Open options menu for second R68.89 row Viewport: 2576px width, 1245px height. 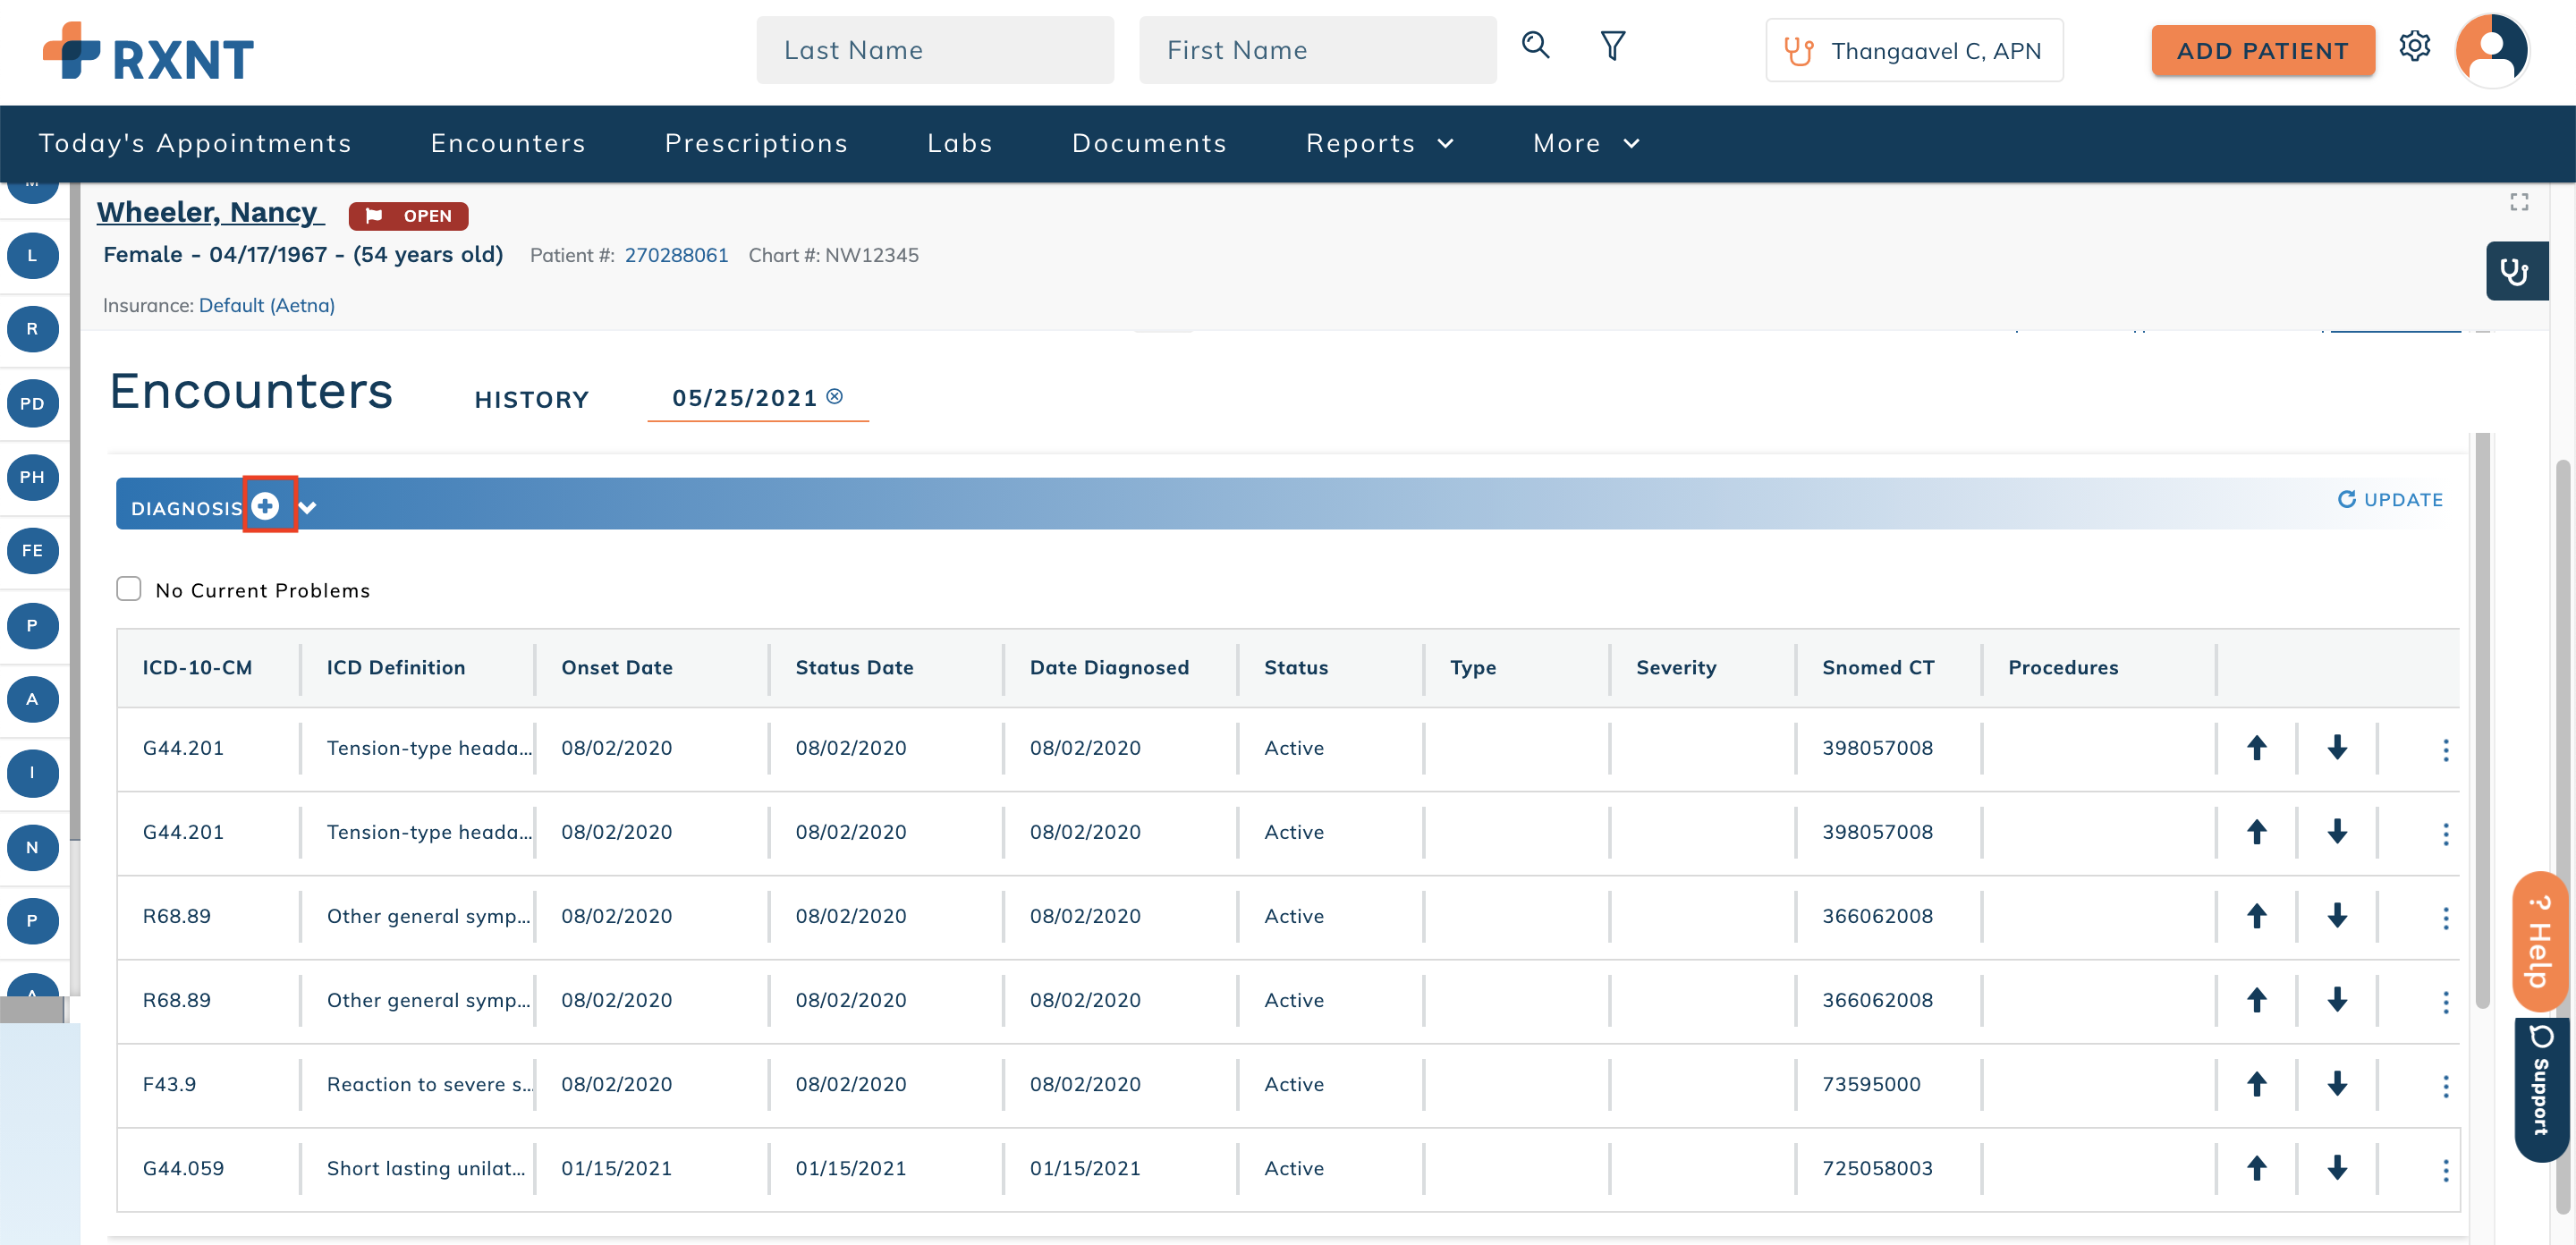pyautogui.click(x=2445, y=1002)
